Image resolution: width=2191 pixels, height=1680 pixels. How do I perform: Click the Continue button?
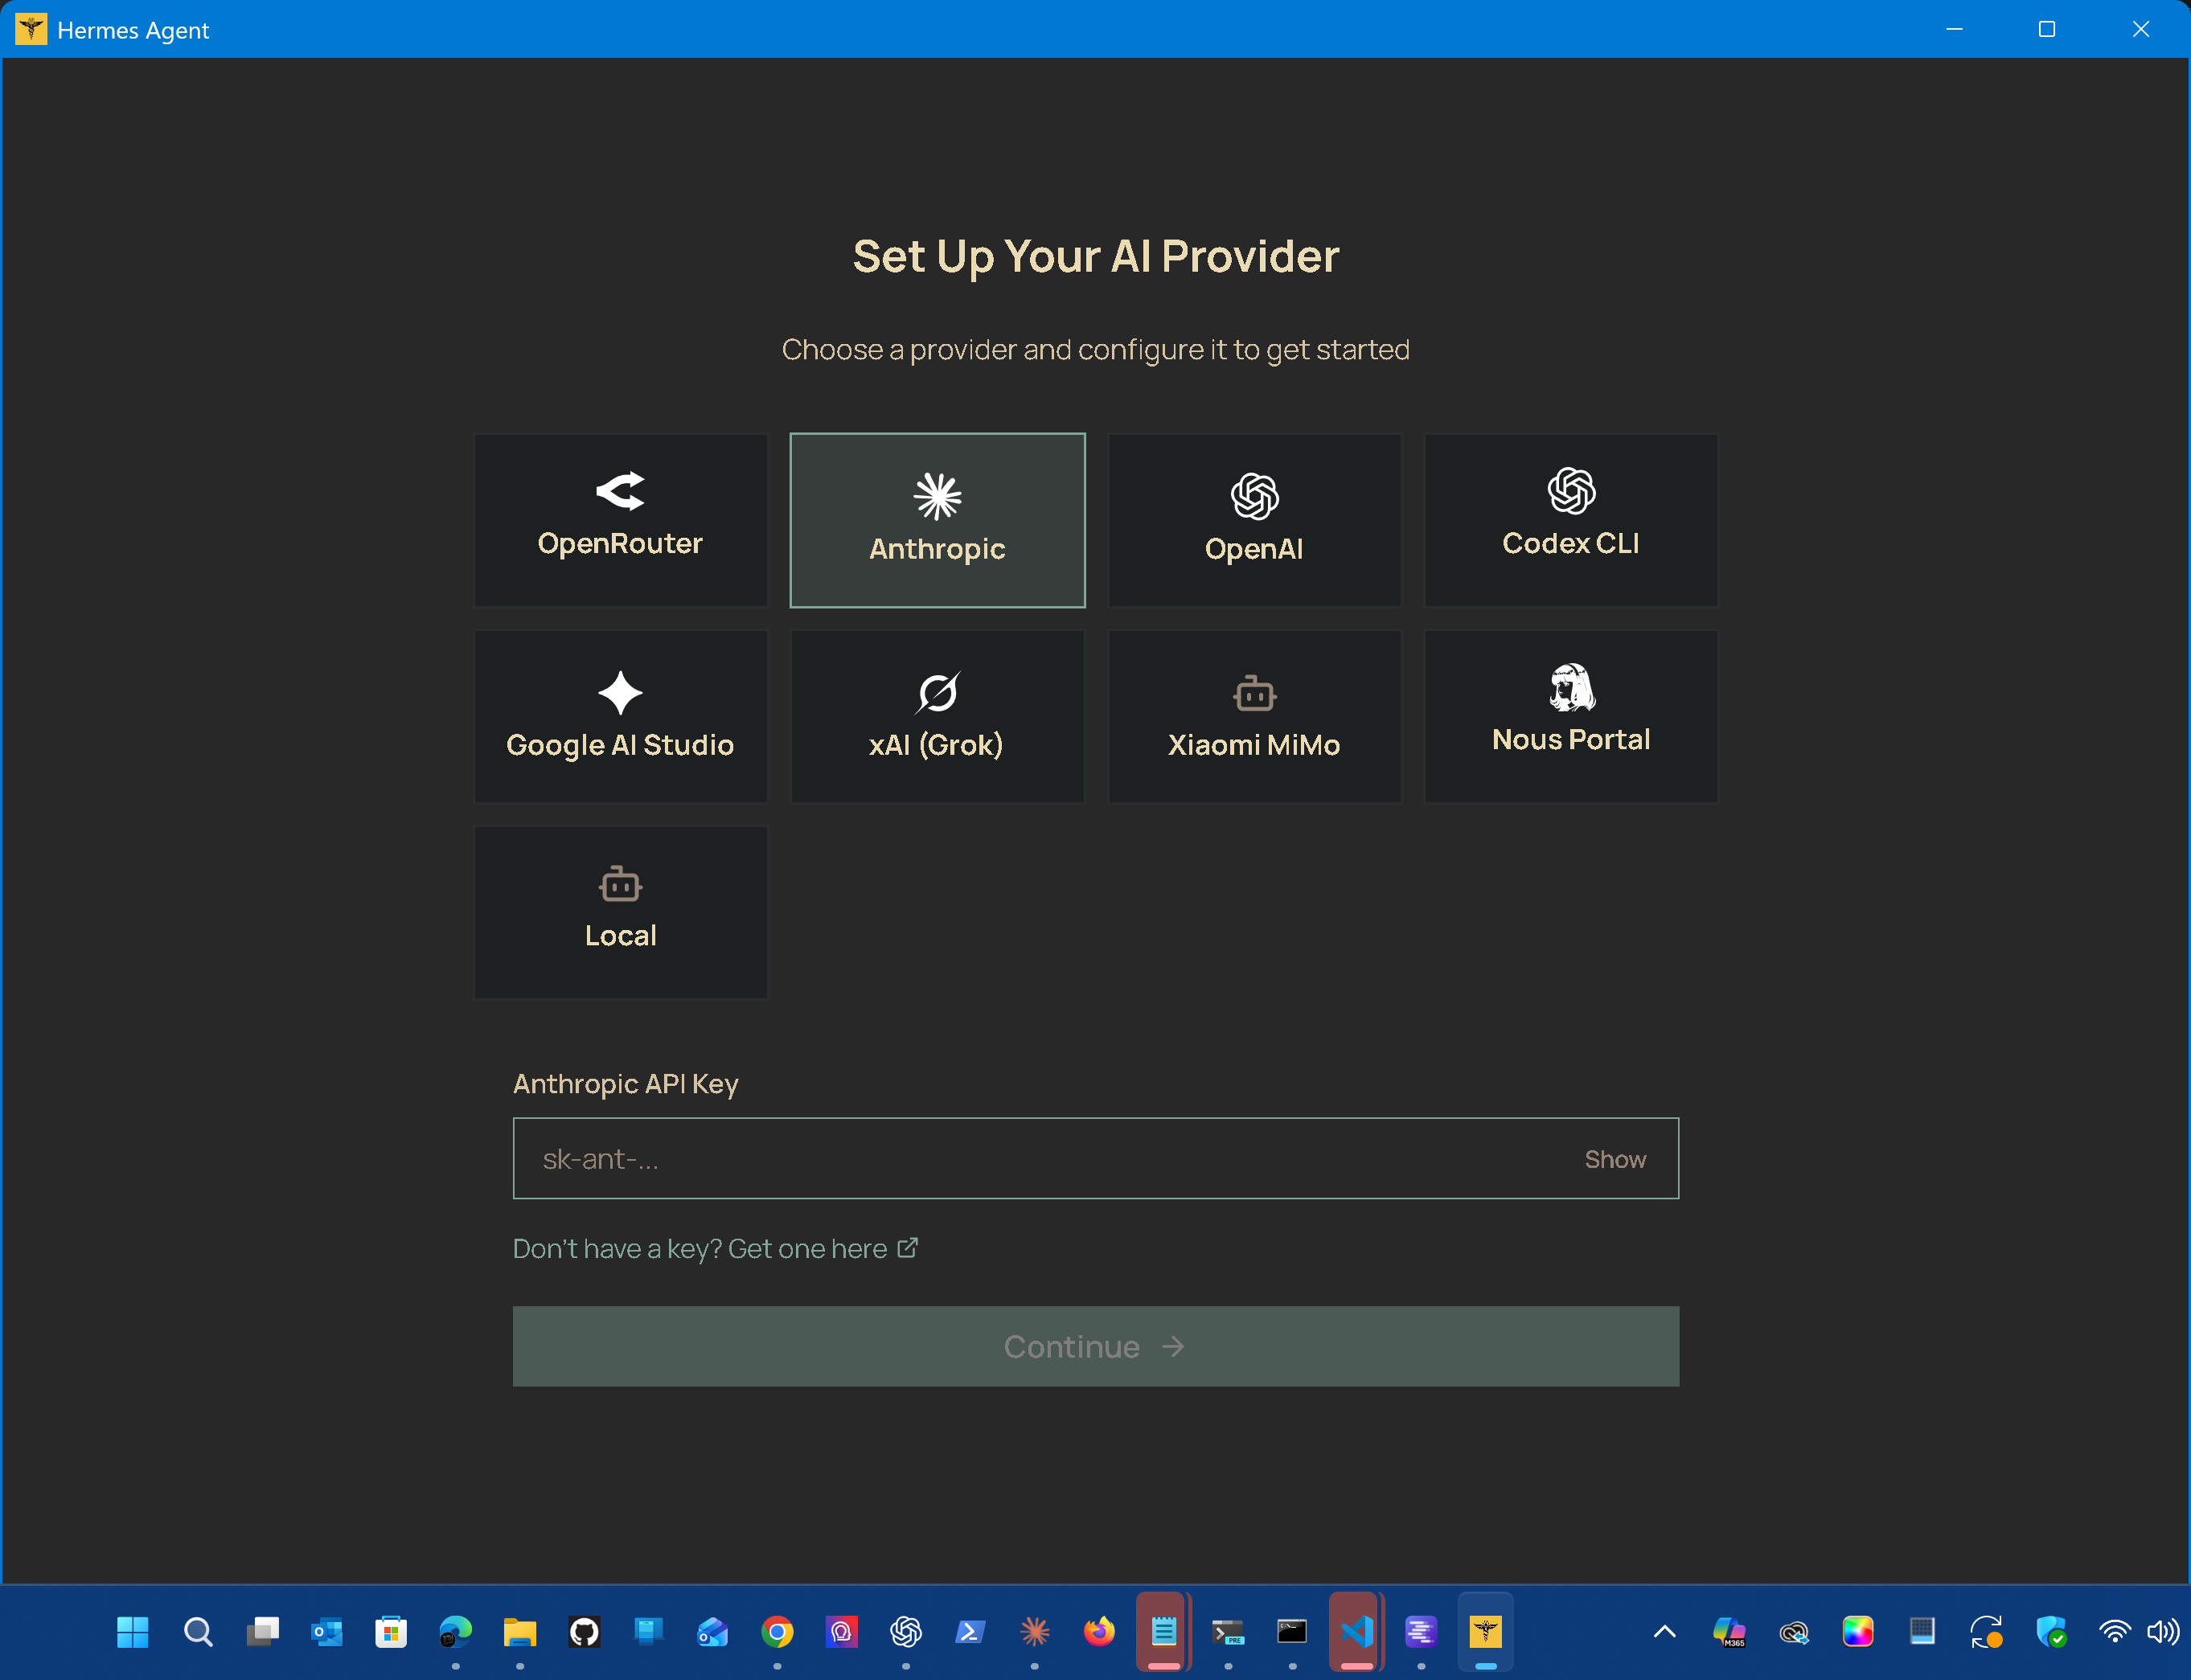(x=1095, y=1346)
